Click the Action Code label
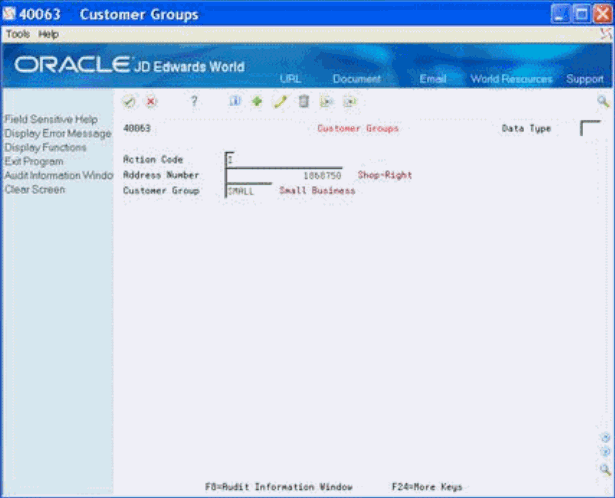This screenshot has width=615, height=498. (153, 160)
